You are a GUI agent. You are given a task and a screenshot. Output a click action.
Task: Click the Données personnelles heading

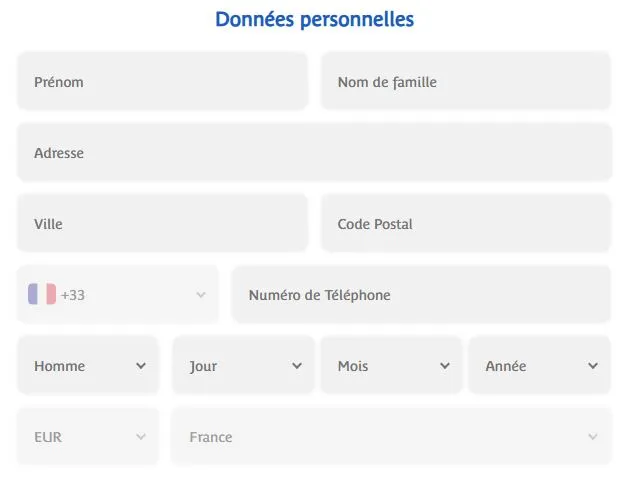314,20
